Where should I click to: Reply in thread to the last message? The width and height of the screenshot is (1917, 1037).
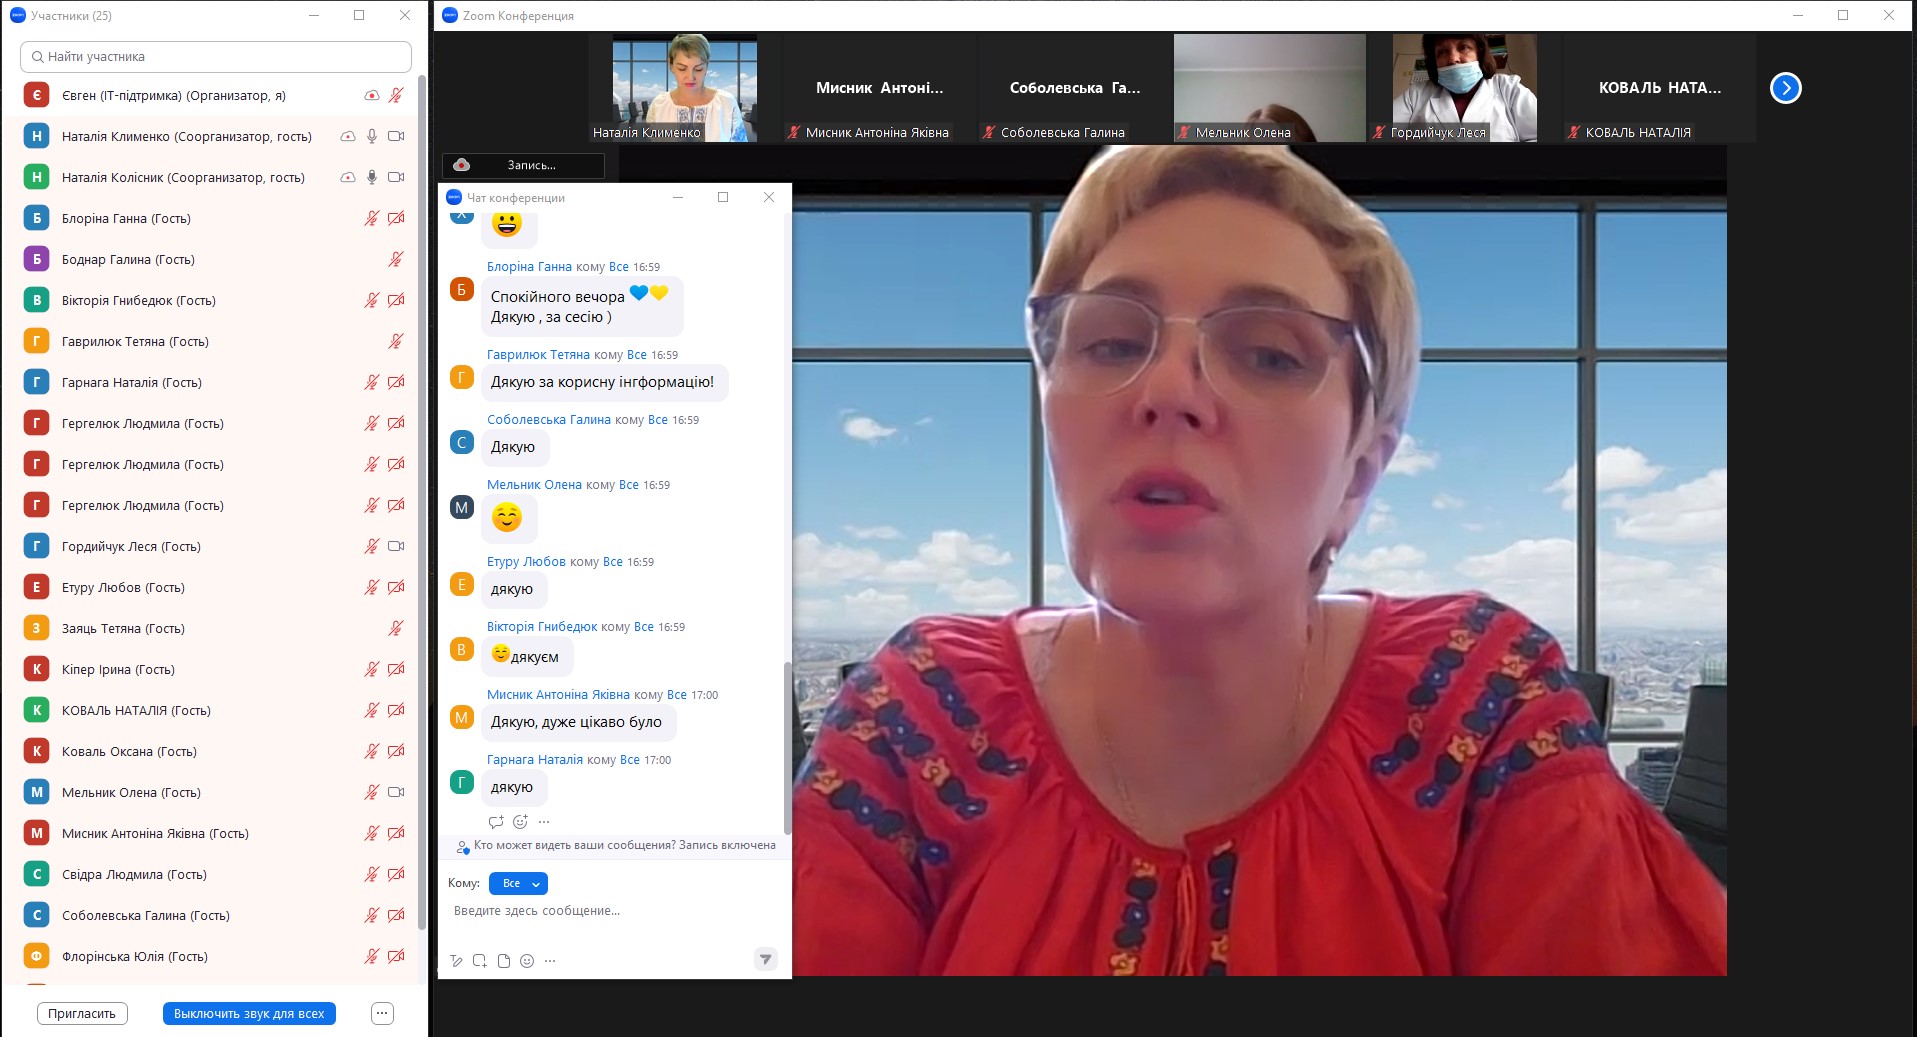tap(496, 822)
